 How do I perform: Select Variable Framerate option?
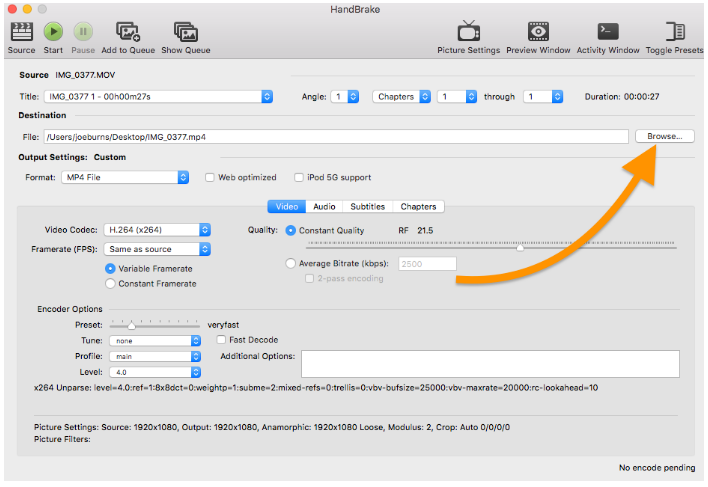110,269
